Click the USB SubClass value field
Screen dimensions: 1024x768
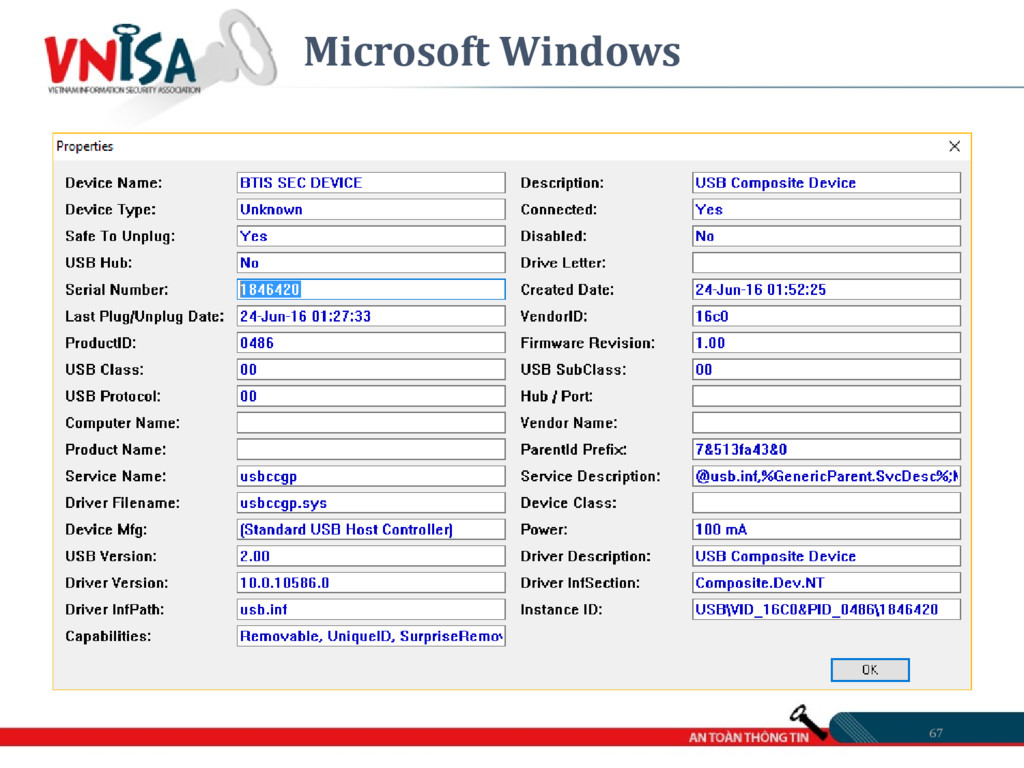coord(826,370)
